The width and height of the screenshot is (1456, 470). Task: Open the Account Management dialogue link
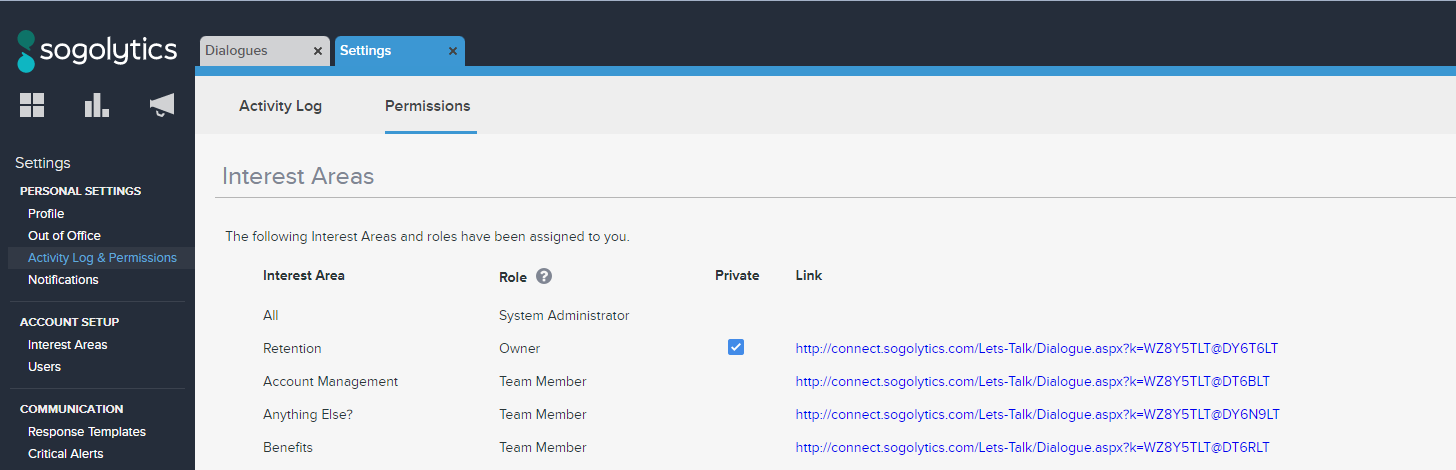click(x=1032, y=382)
